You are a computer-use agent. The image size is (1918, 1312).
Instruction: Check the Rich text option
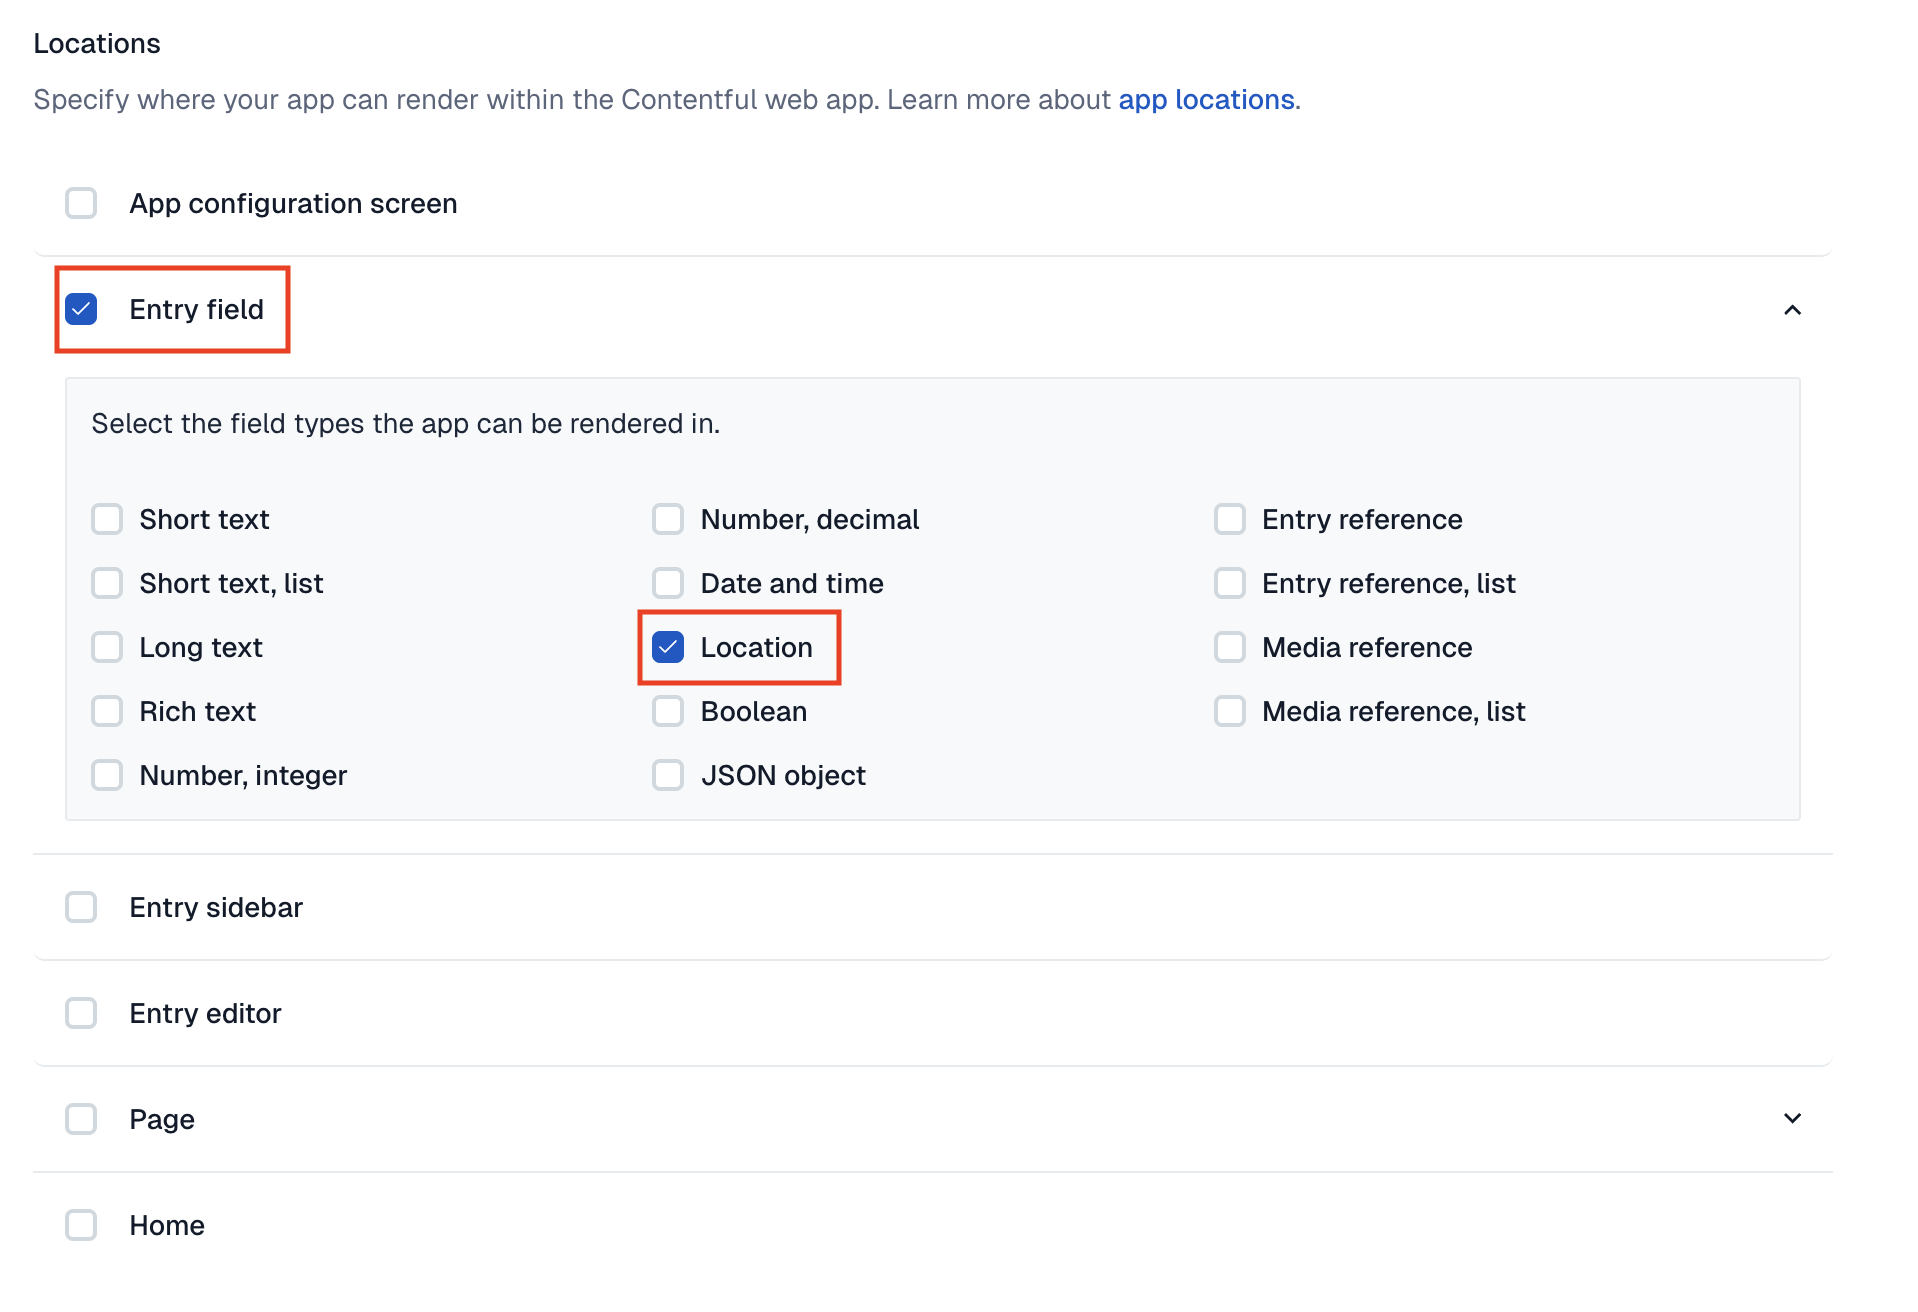[x=107, y=711]
